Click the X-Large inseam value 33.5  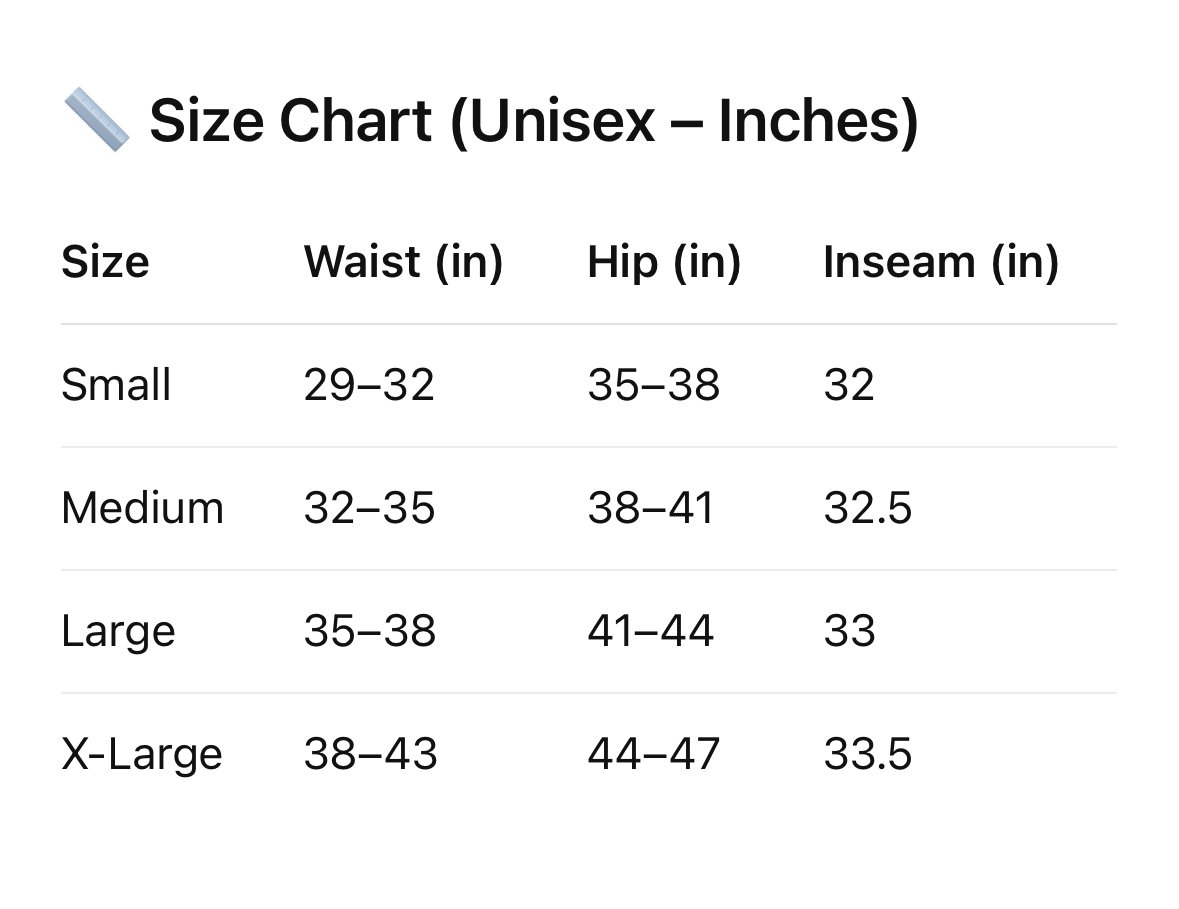(x=868, y=753)
